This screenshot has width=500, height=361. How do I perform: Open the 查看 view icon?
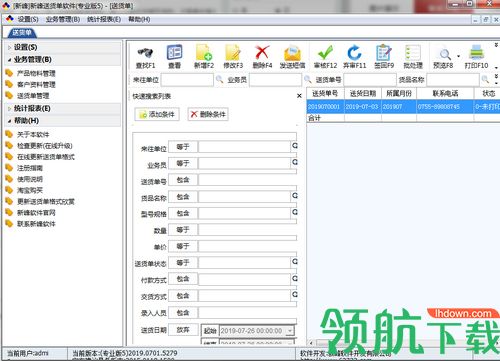[x=174, y=53]
